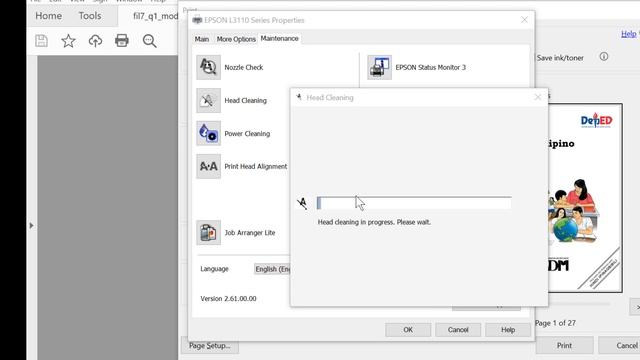Click the Head Cleaning icon in Maintenance tab

(x=209, y=100)
